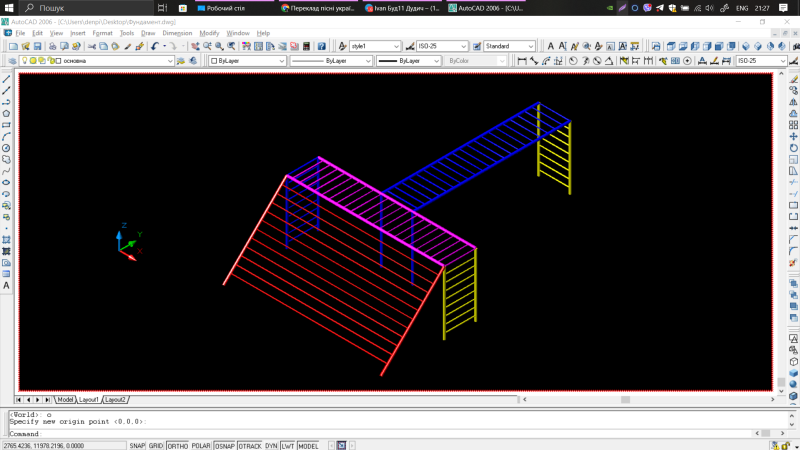Open the Dimension menu

177,33
